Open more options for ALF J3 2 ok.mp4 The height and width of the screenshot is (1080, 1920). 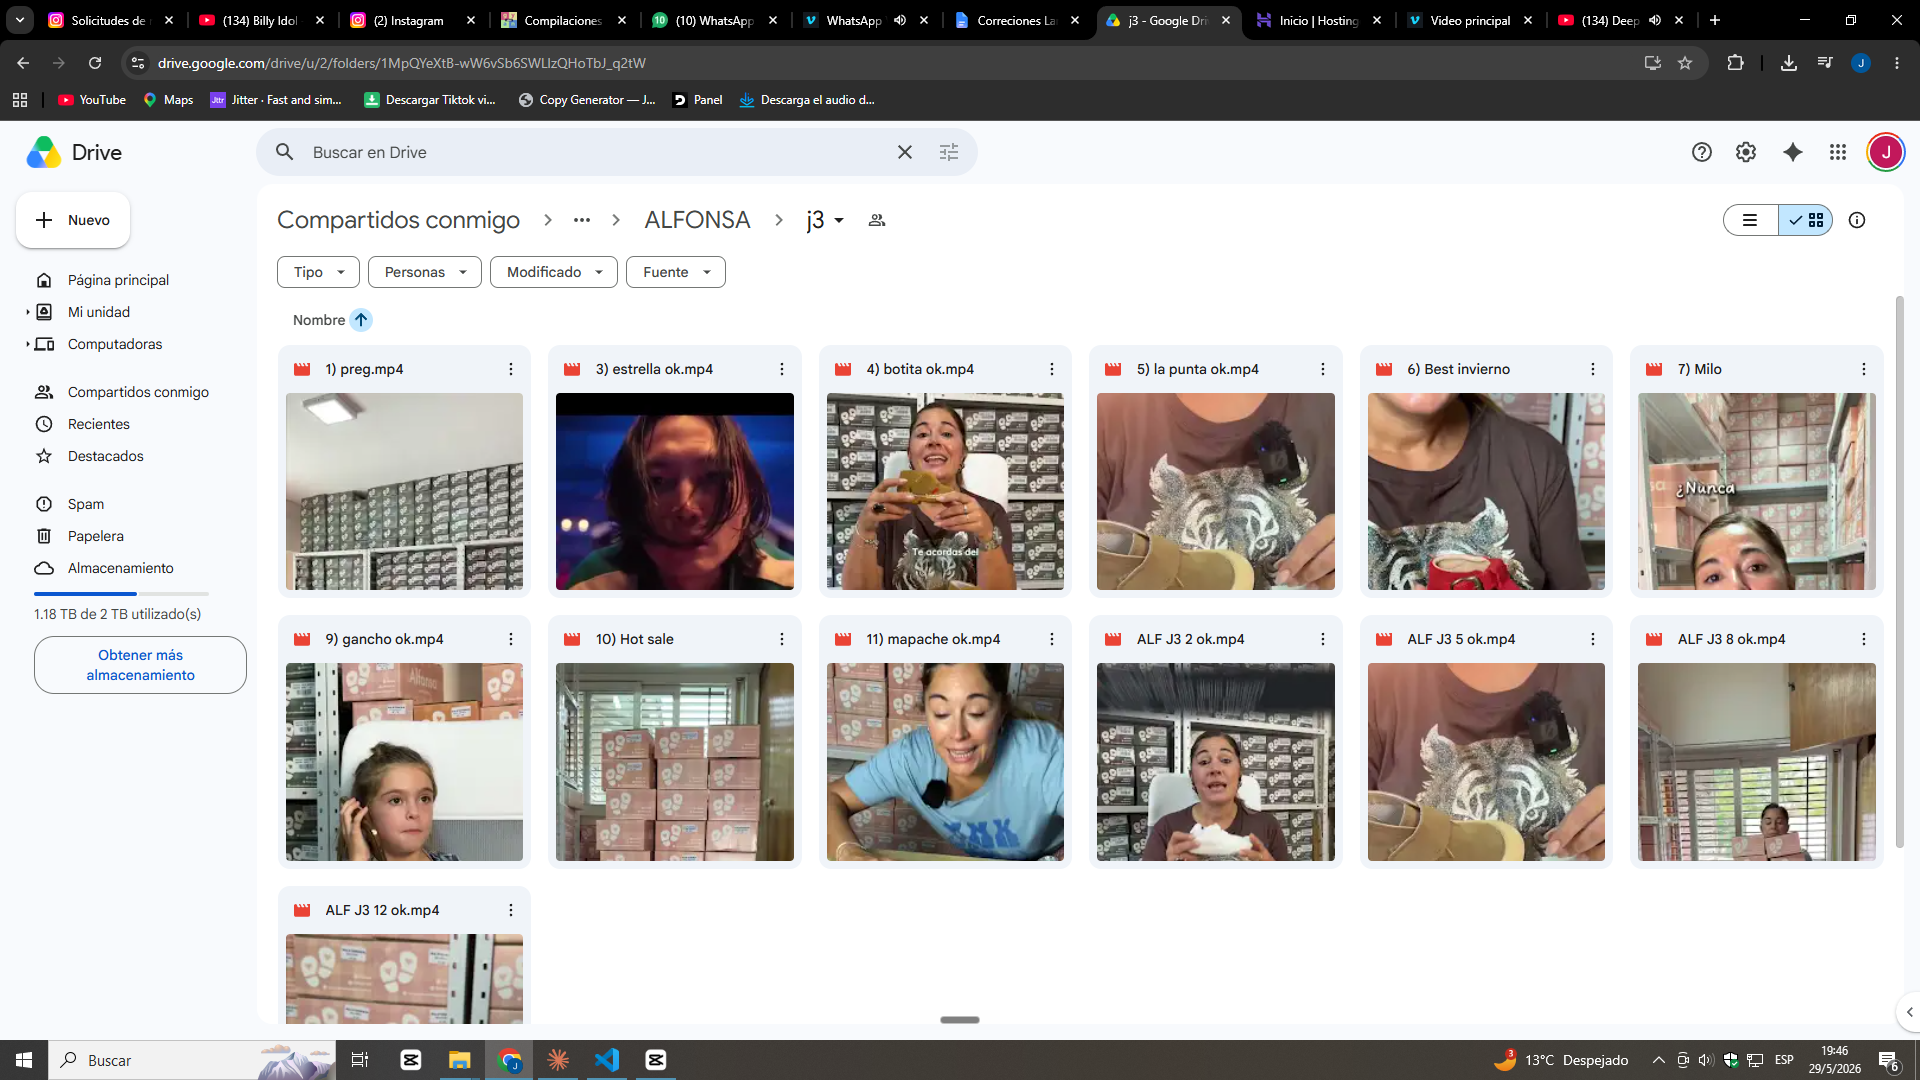(x=1323, y=639)
